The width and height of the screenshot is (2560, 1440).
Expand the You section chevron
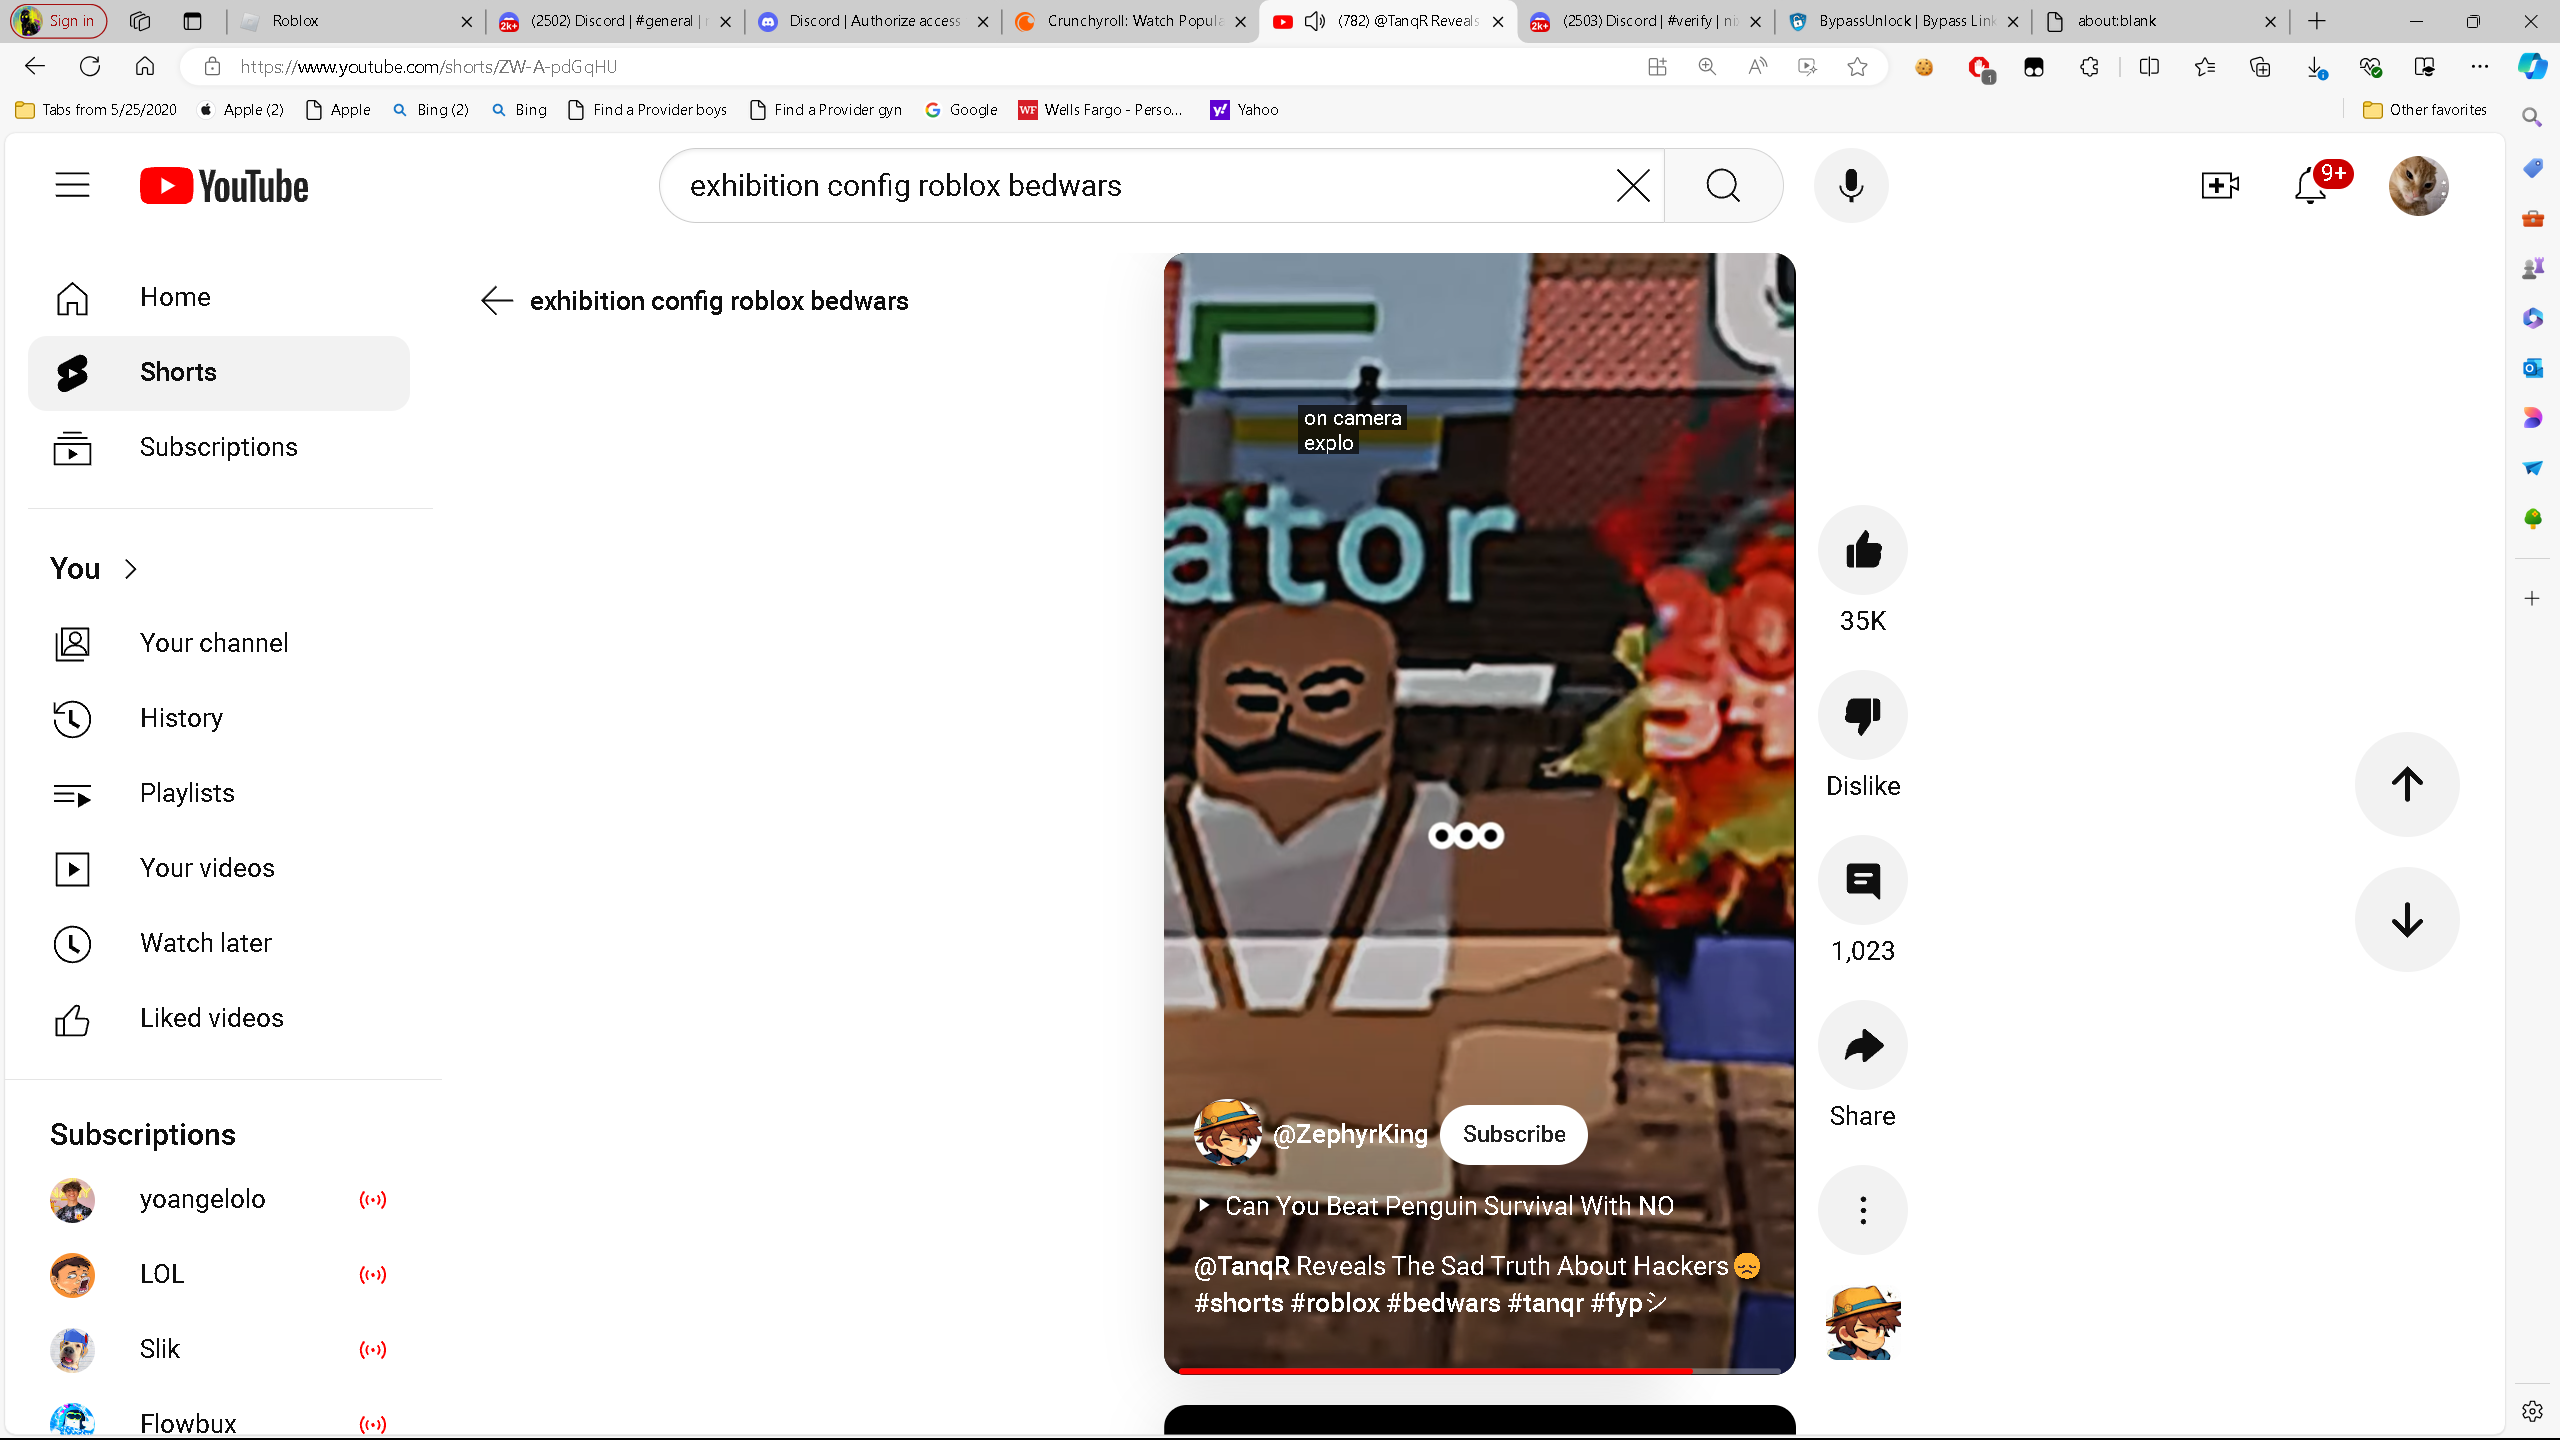[130, 569]
